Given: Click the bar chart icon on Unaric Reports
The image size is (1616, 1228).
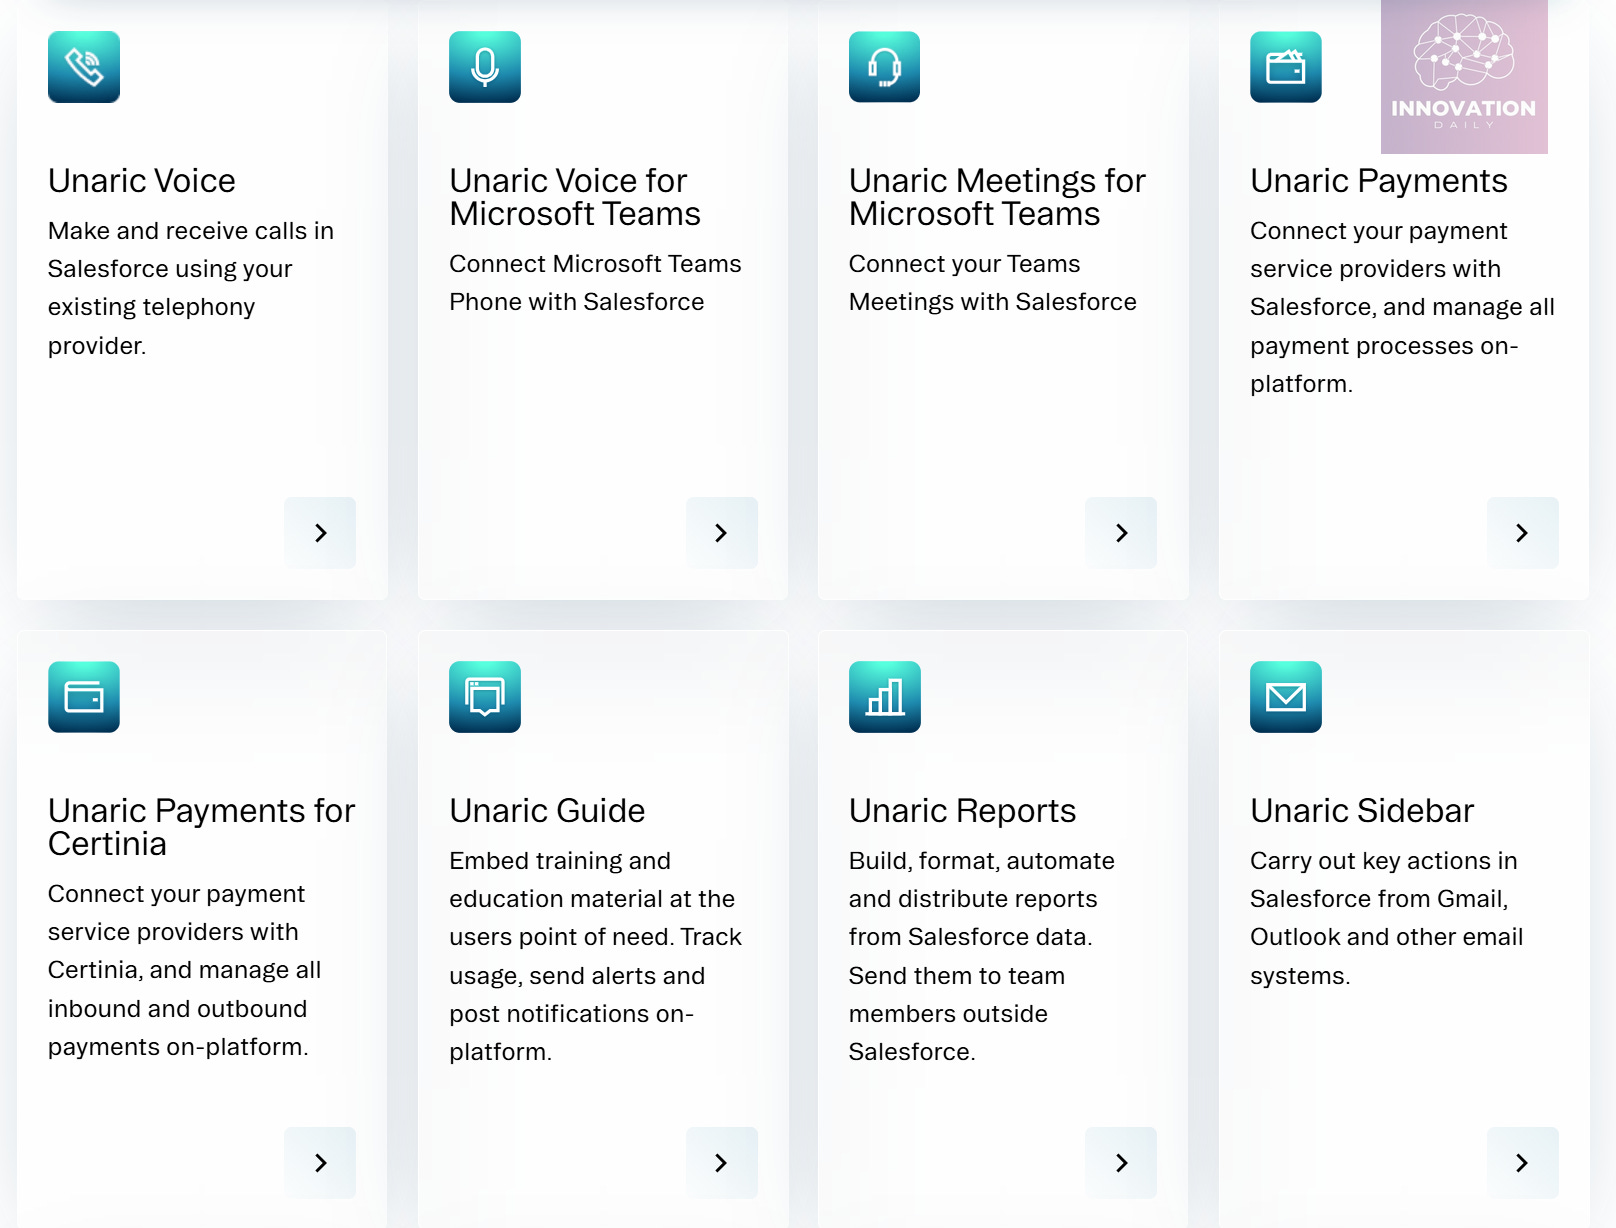Looking at the screenshot, I should 885,697.
